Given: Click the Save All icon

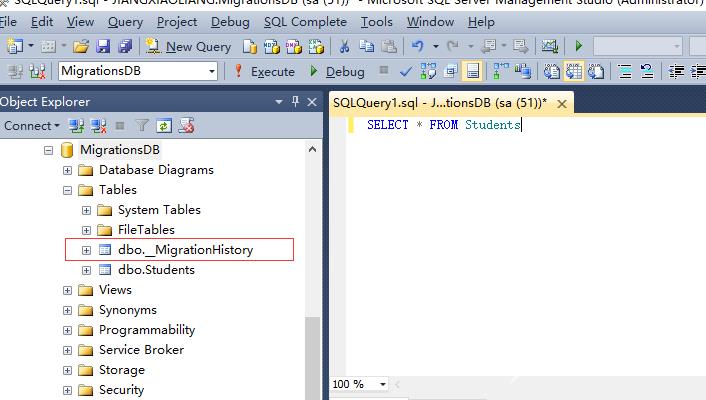Looking at the screenshot, I should point(125,46).
